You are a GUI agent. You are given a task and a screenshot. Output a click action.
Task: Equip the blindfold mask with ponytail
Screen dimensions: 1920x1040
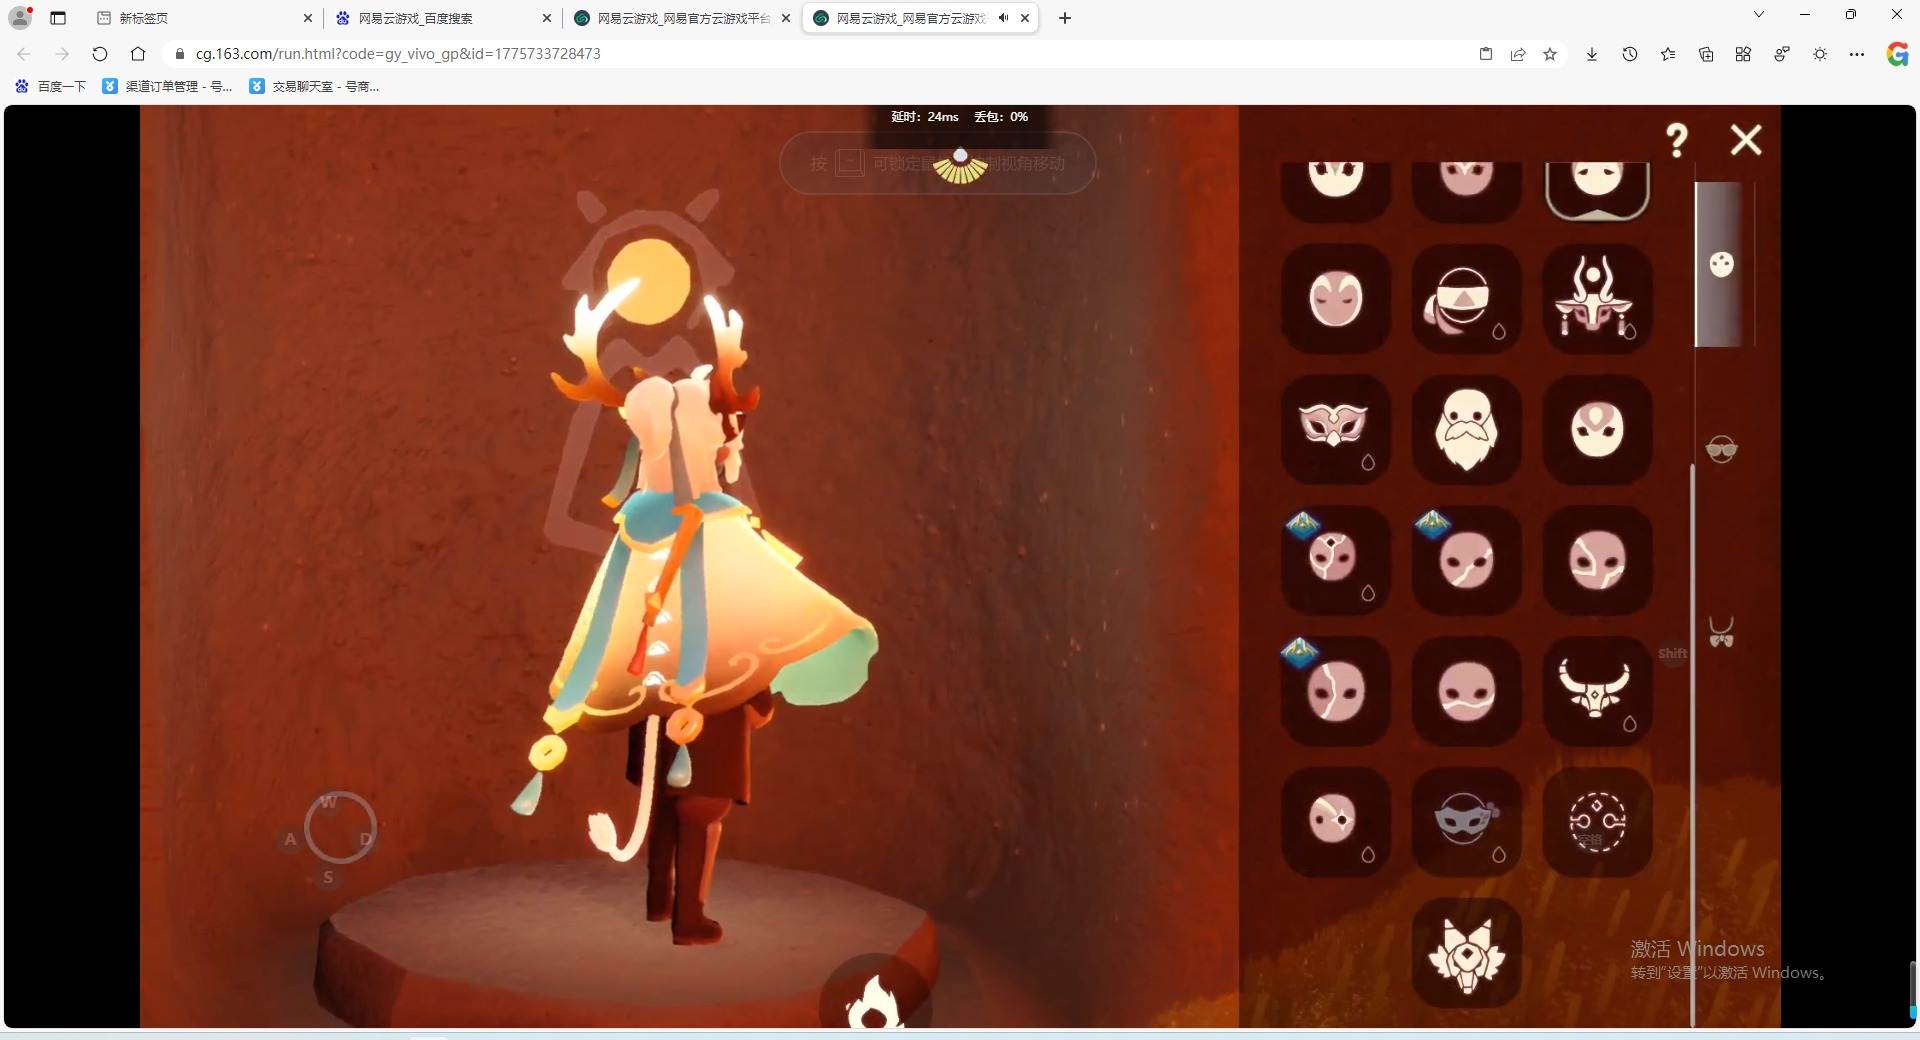click(1466, 298)
